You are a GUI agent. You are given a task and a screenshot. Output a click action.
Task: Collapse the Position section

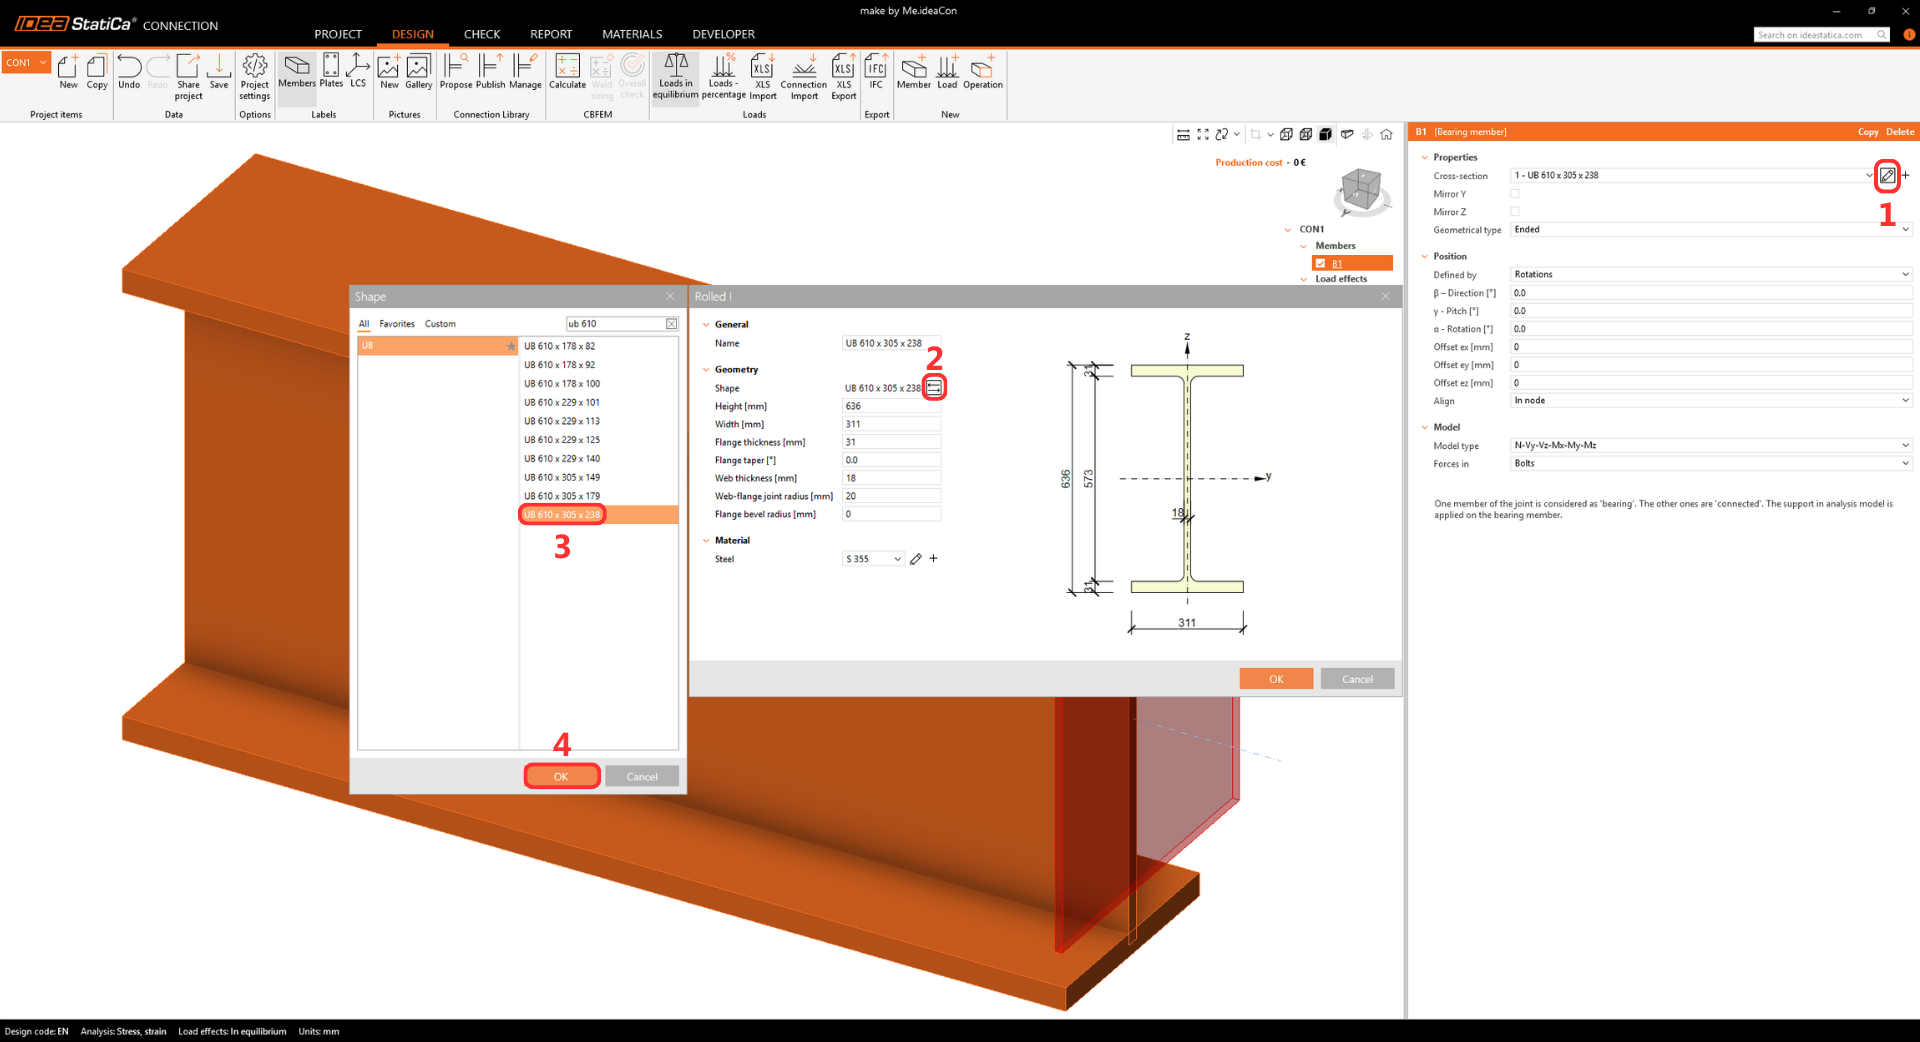[x=1425, y=257]
